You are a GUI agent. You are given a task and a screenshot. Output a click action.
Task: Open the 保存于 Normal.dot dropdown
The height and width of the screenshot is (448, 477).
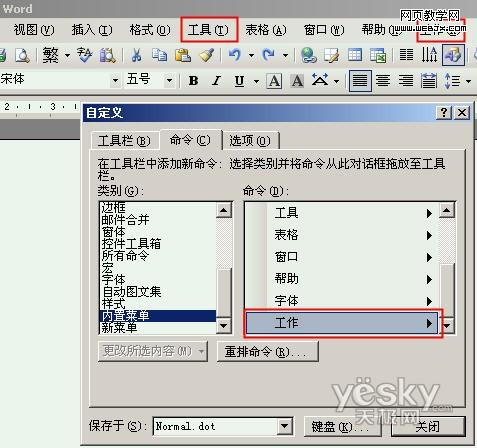[x=284, y=426]
